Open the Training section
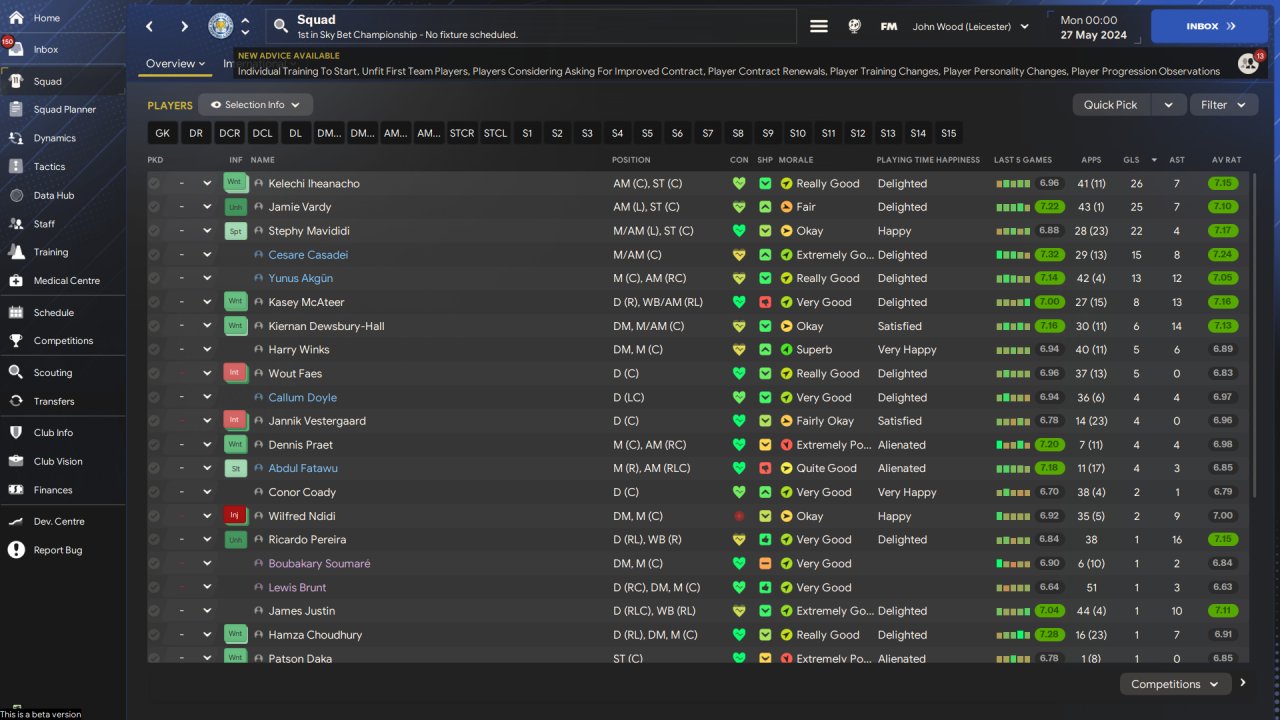This screenshot has width=1280, height=720. pyautogui.click(x=63, y=252)
